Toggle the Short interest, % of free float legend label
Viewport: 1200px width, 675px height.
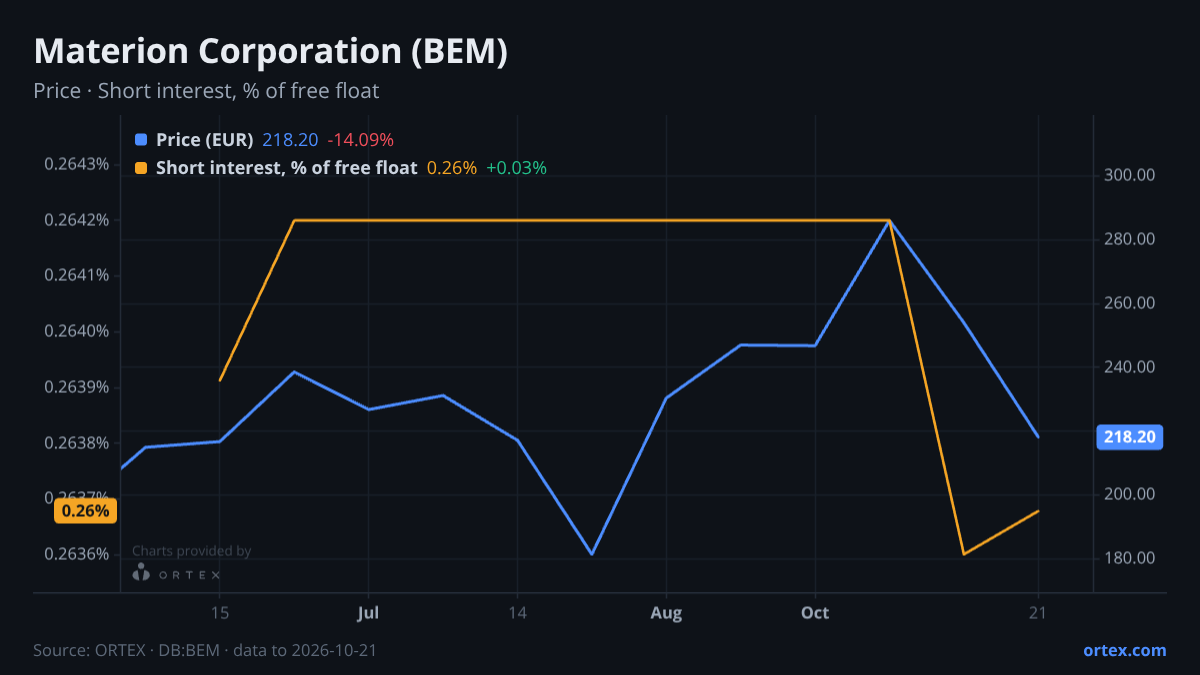coord(286,168)
